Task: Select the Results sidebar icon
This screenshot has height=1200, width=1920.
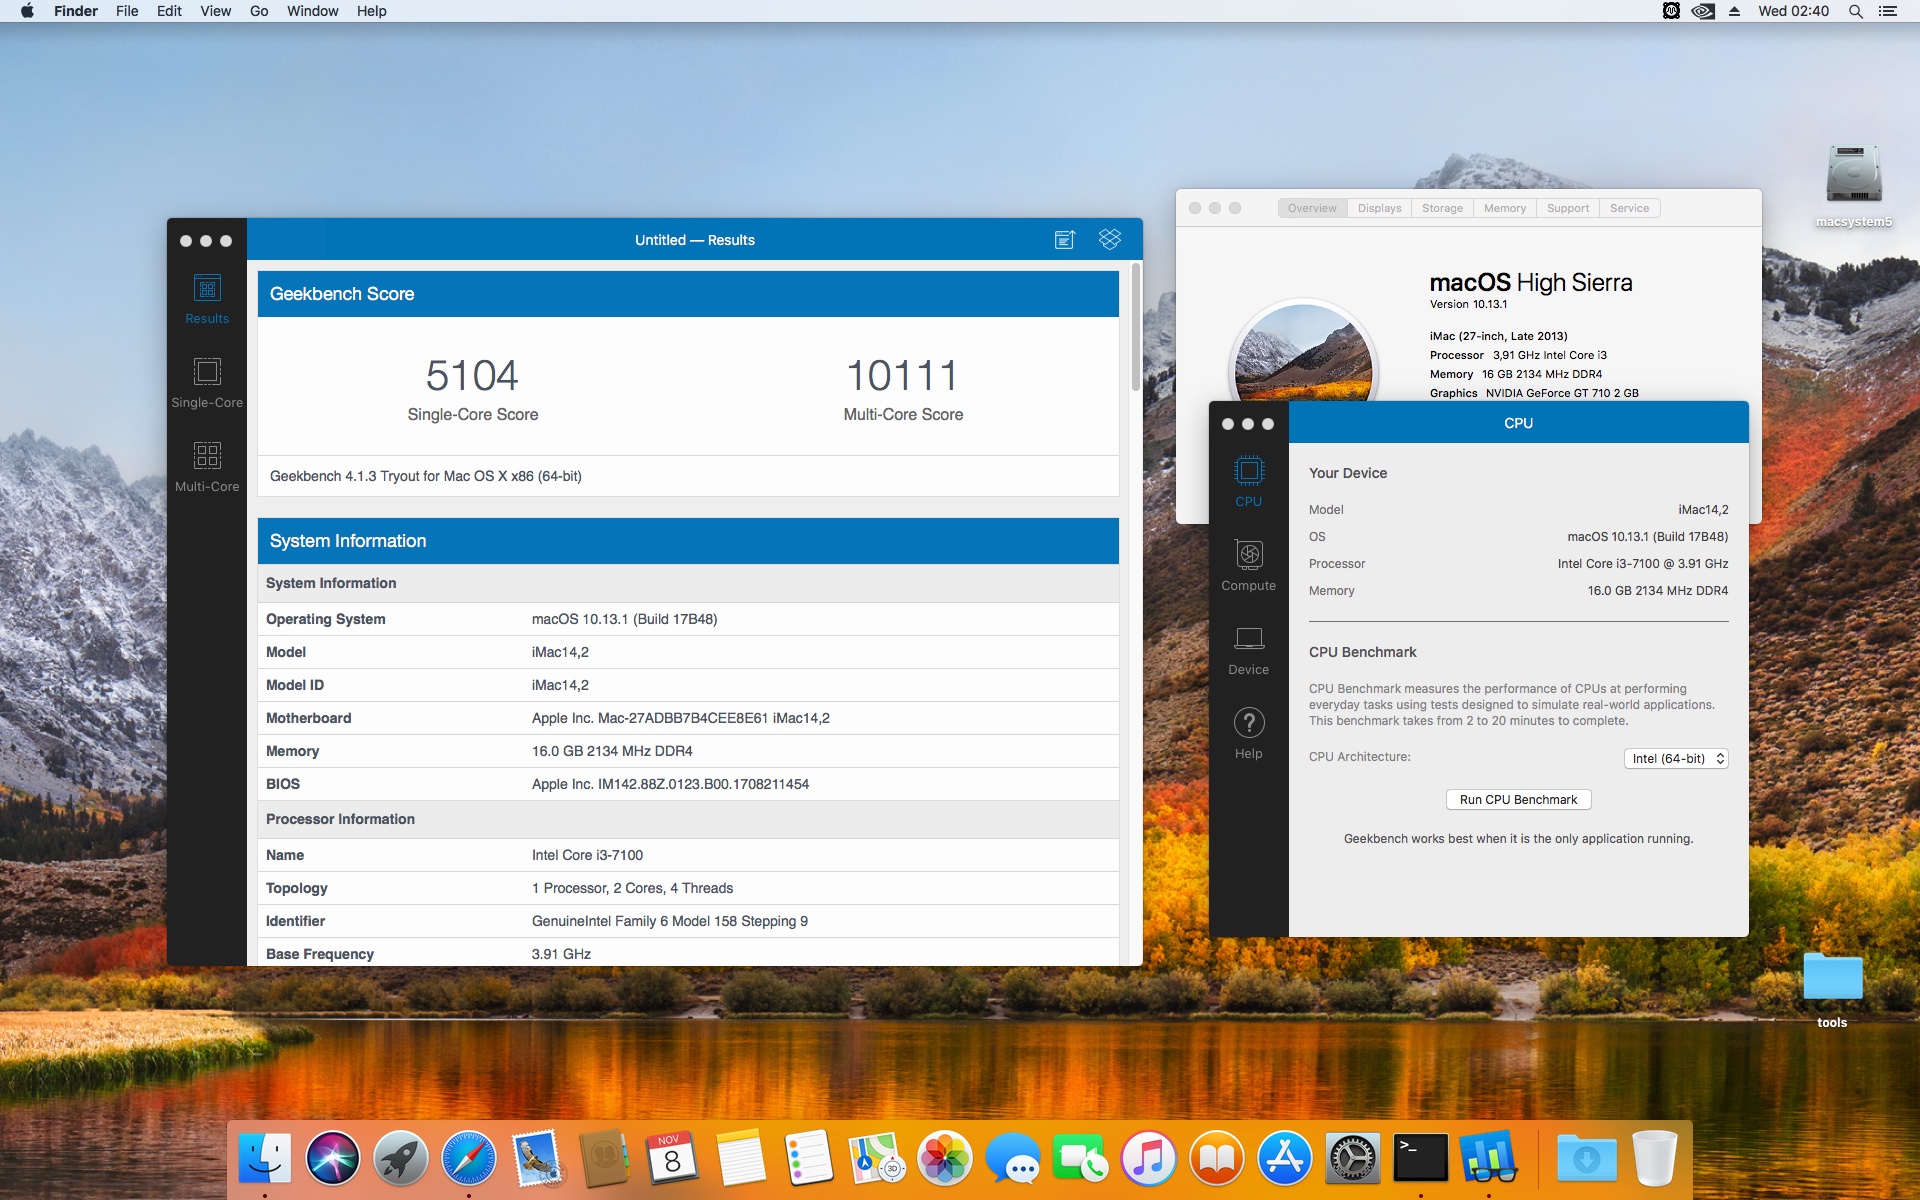Action: [207, 298]
